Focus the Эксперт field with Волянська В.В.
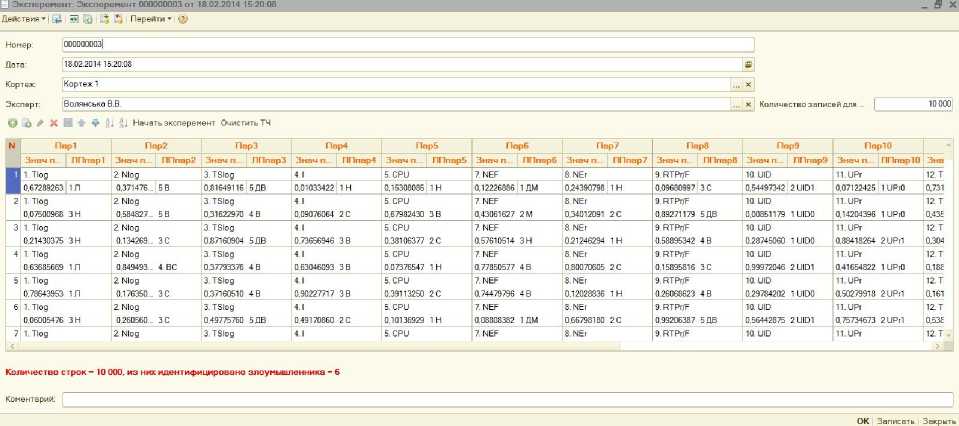959x426 pixels. tap(397, 105)
